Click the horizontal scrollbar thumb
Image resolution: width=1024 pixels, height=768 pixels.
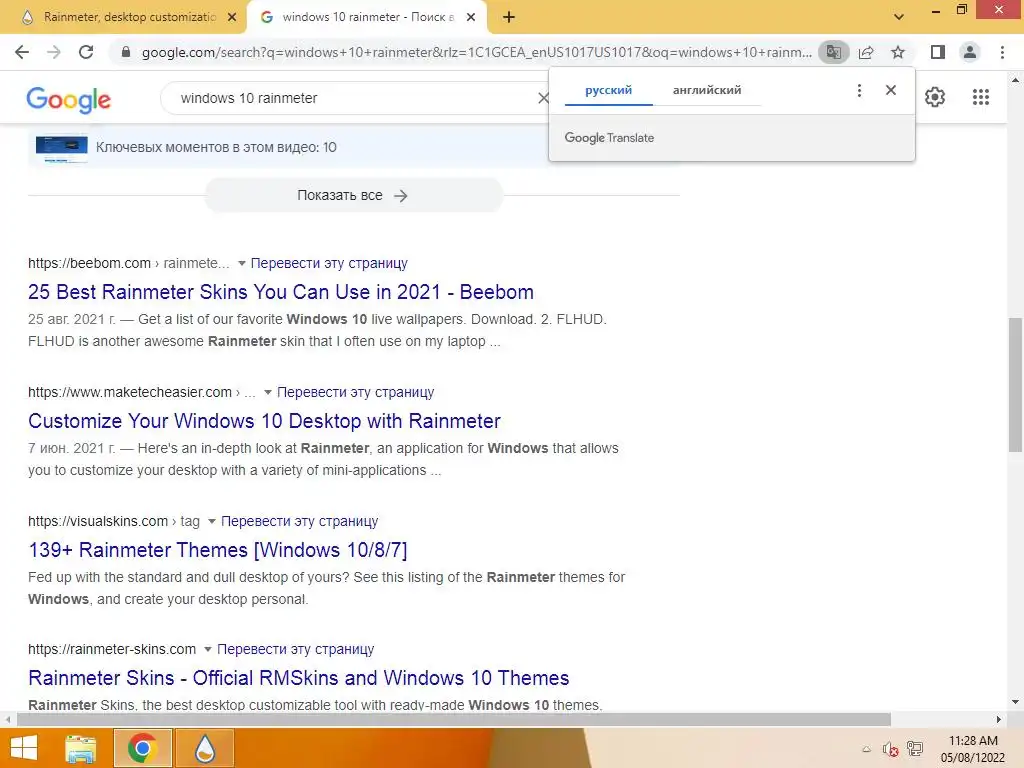point(454,720)
